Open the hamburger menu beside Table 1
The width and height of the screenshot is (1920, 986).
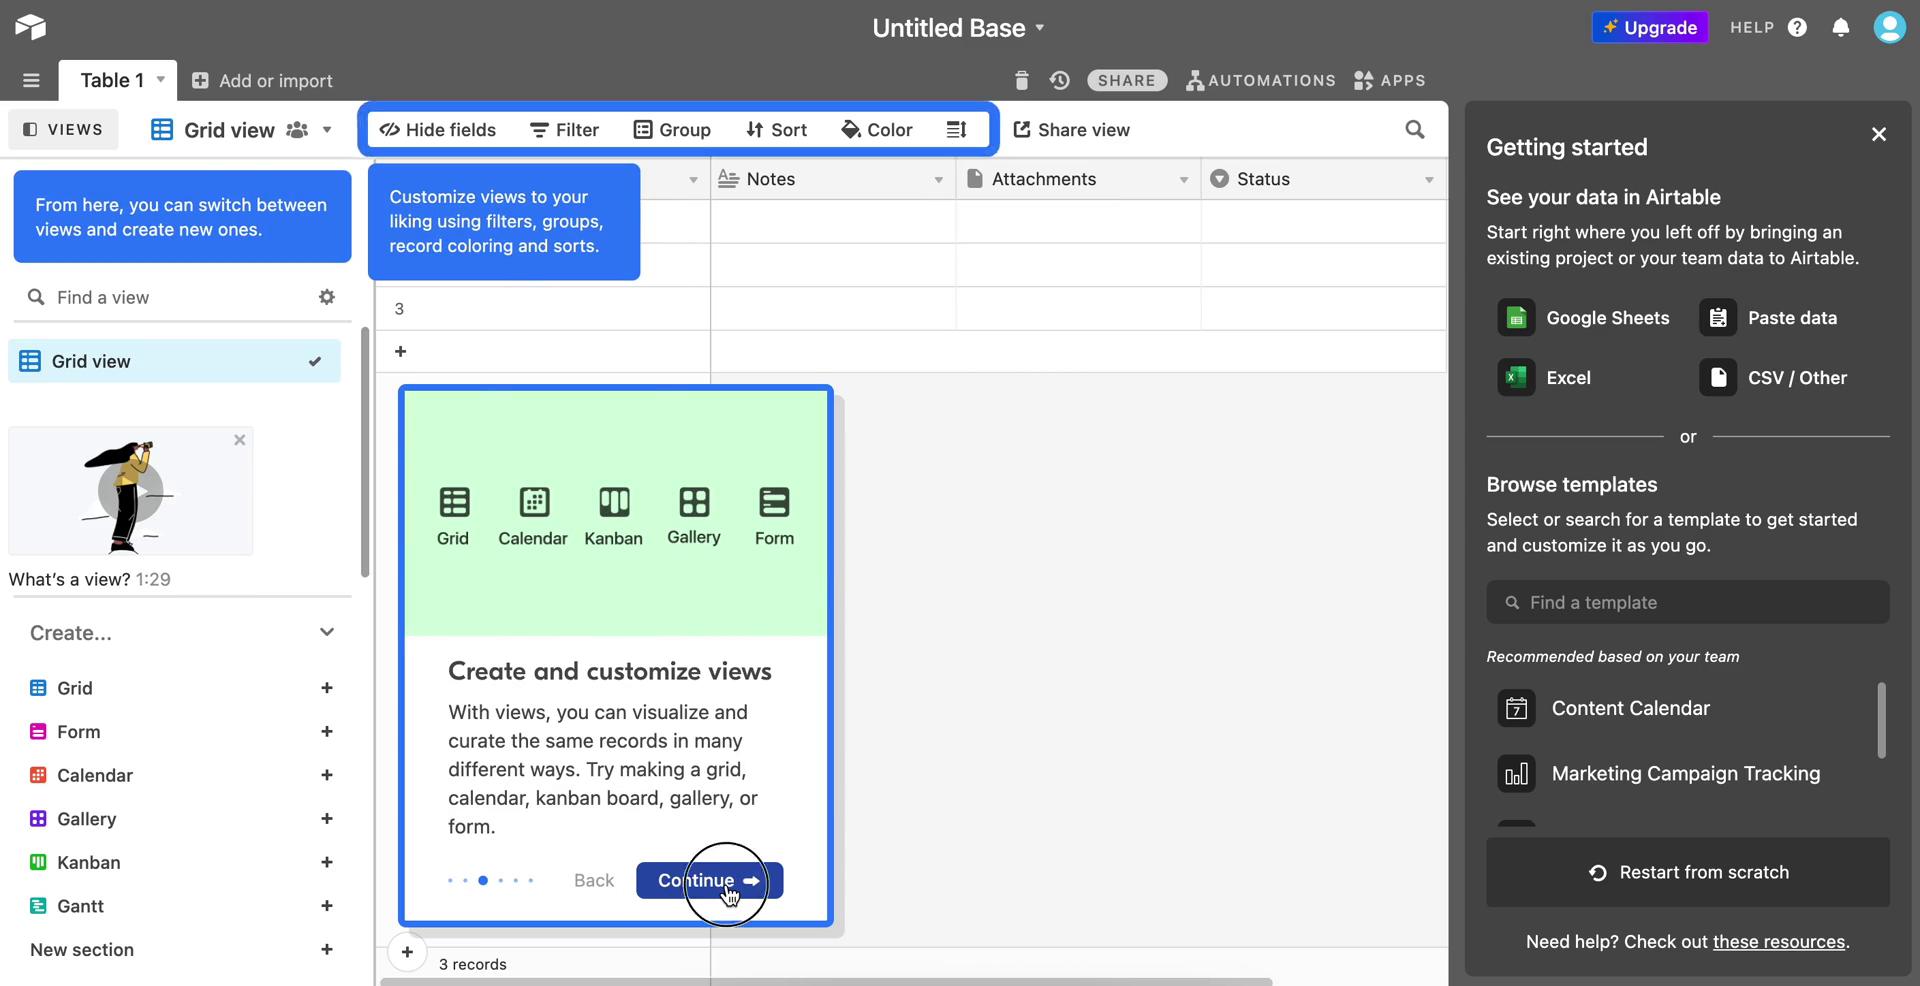(x=31, y=80)
